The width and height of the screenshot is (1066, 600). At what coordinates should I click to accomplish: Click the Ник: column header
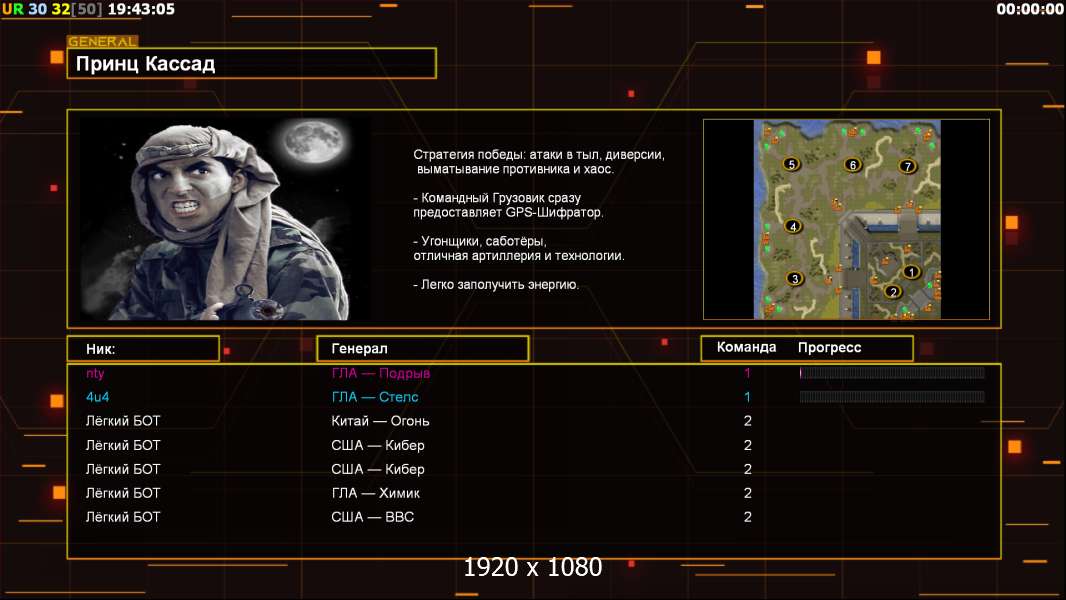[x=143, y=349]
